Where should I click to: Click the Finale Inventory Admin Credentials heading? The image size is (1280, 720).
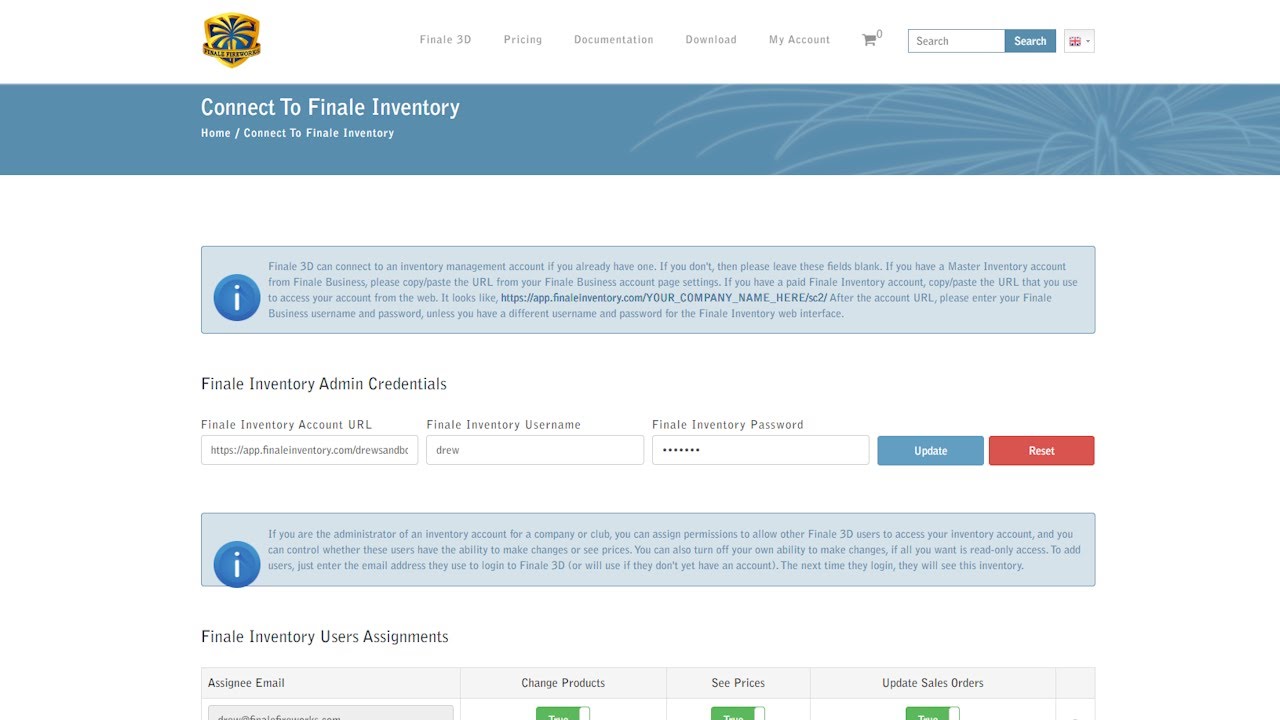[324, 384]
